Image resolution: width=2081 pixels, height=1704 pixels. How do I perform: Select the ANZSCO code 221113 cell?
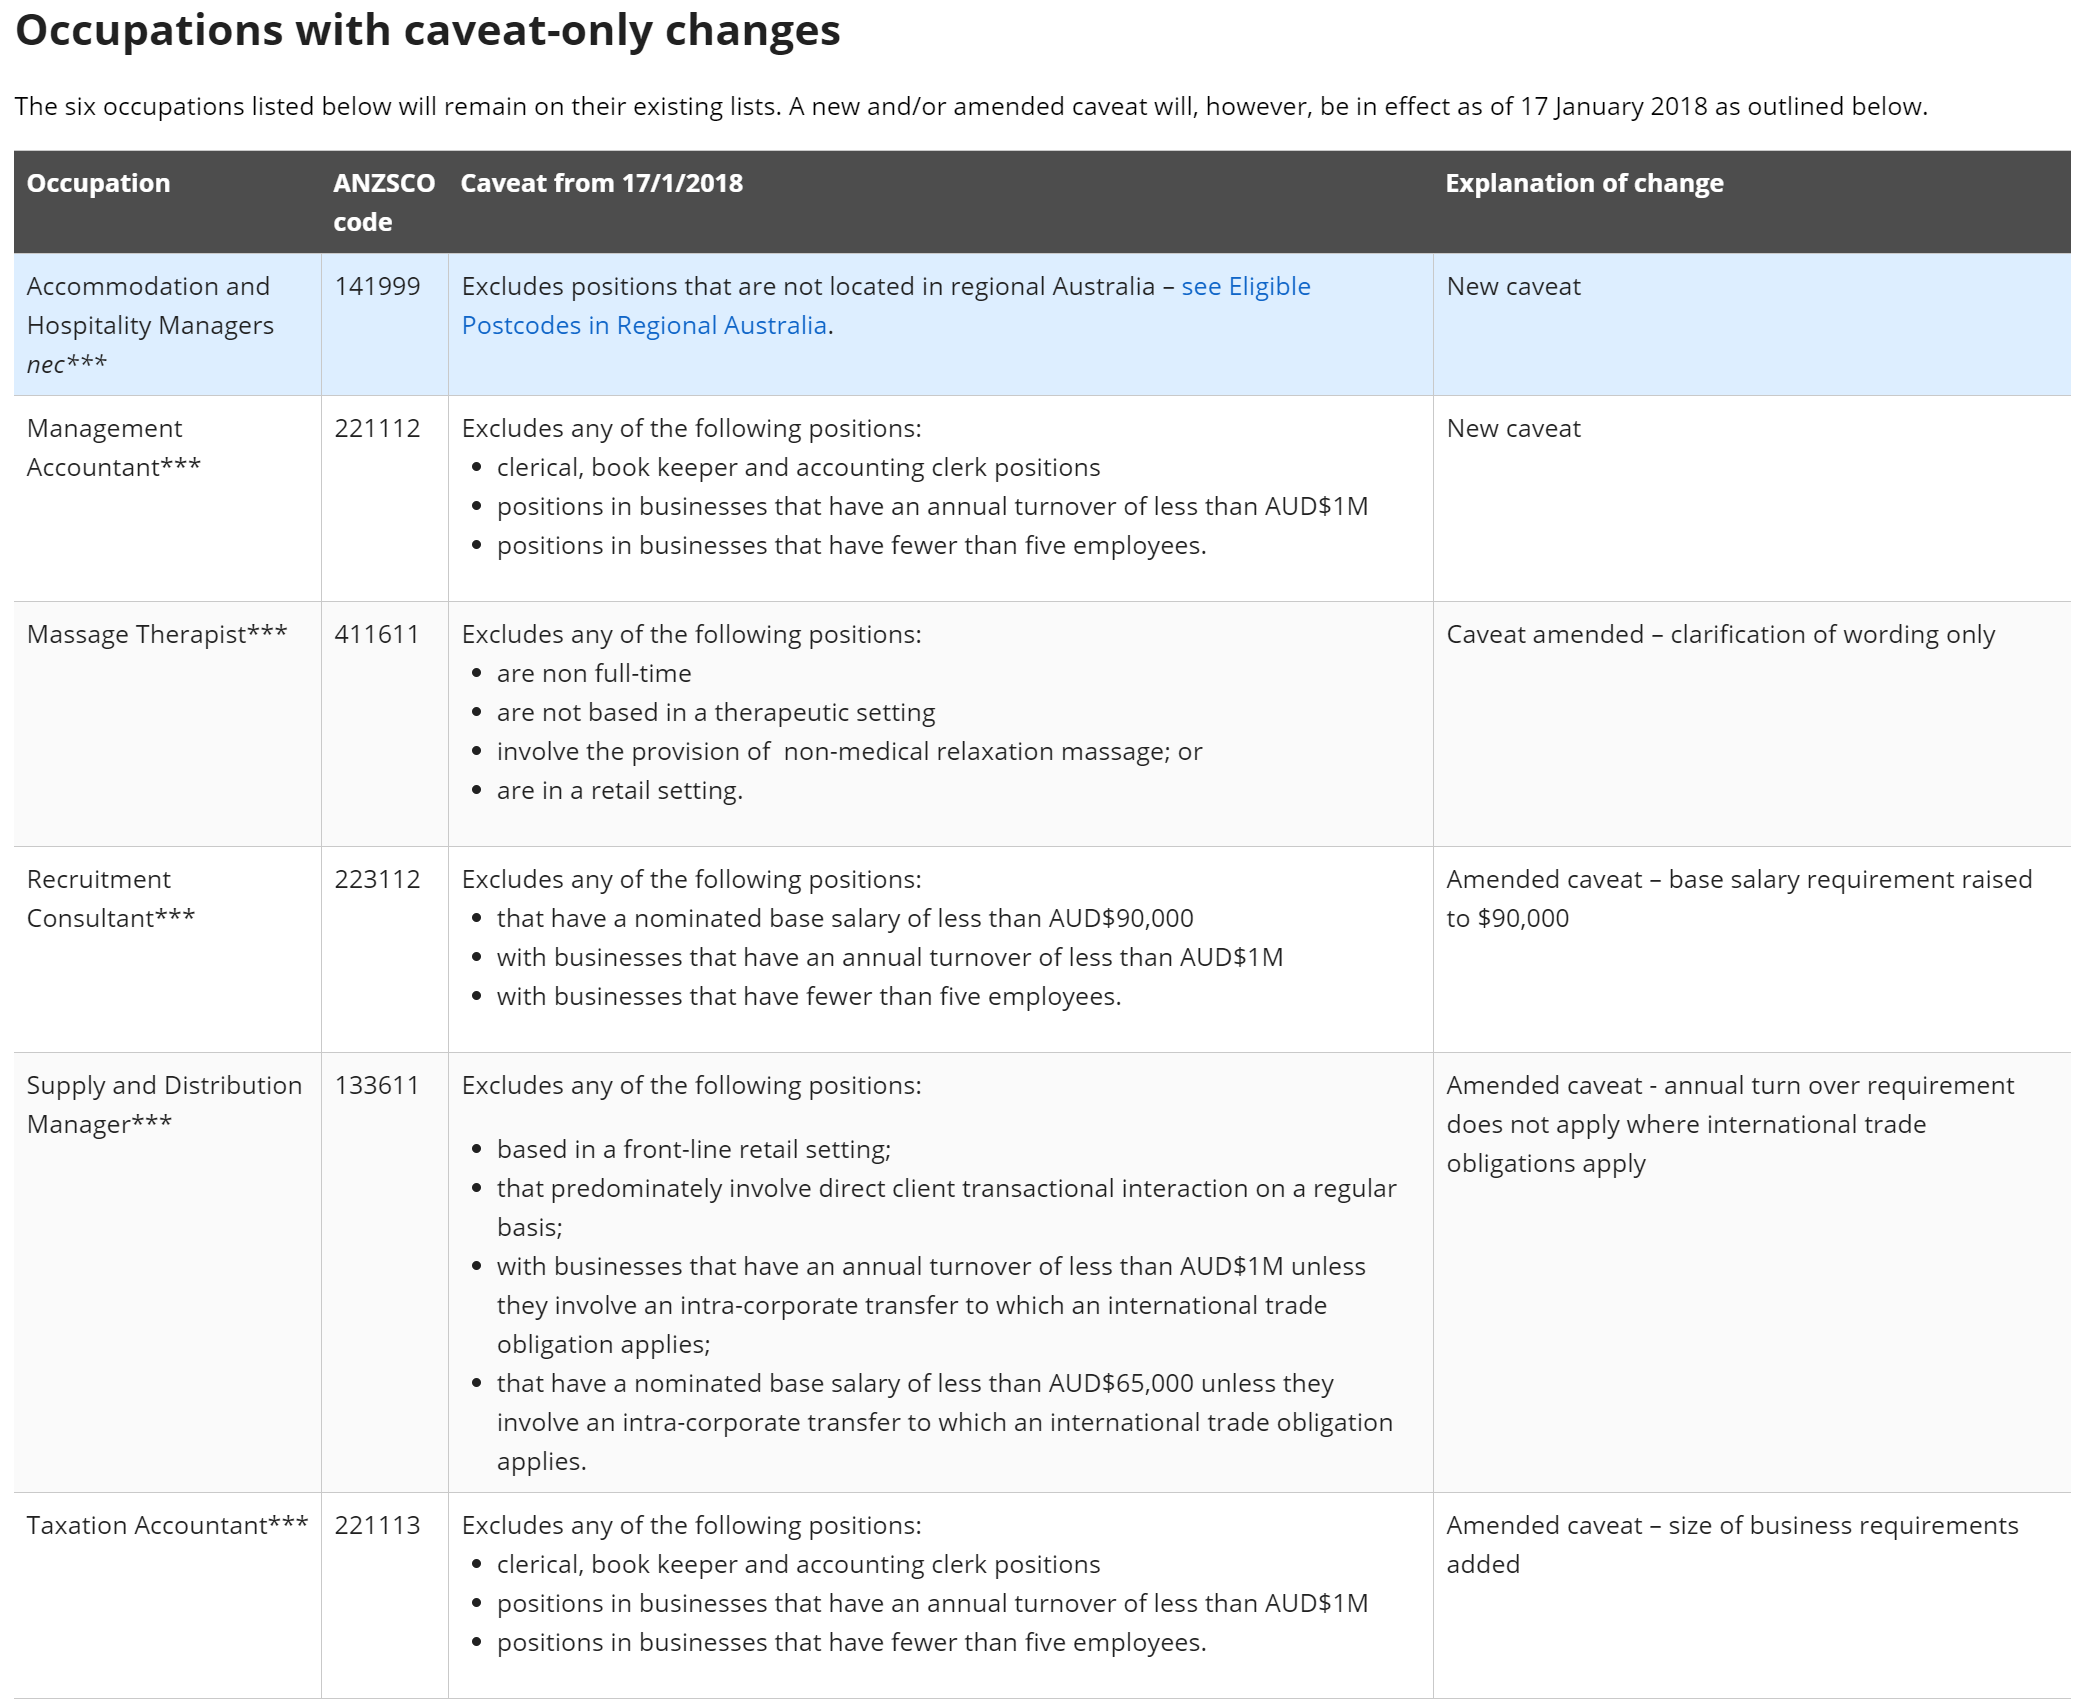[377, 1526]
